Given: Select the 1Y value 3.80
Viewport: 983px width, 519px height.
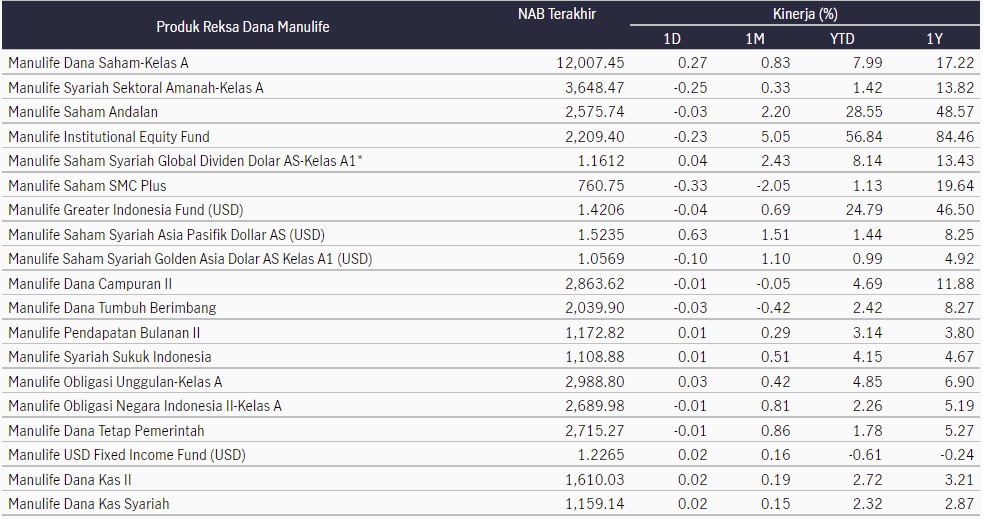Looking at the screenshot, I should click(960, 333).
